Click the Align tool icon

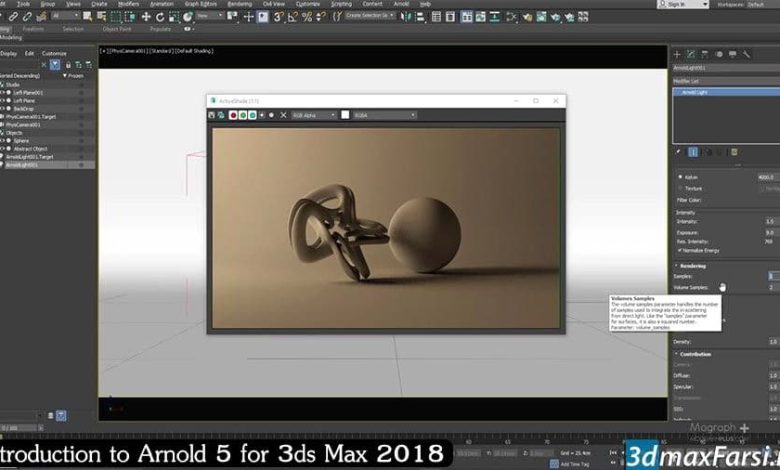pyautogui.click(x=420, y=16)
